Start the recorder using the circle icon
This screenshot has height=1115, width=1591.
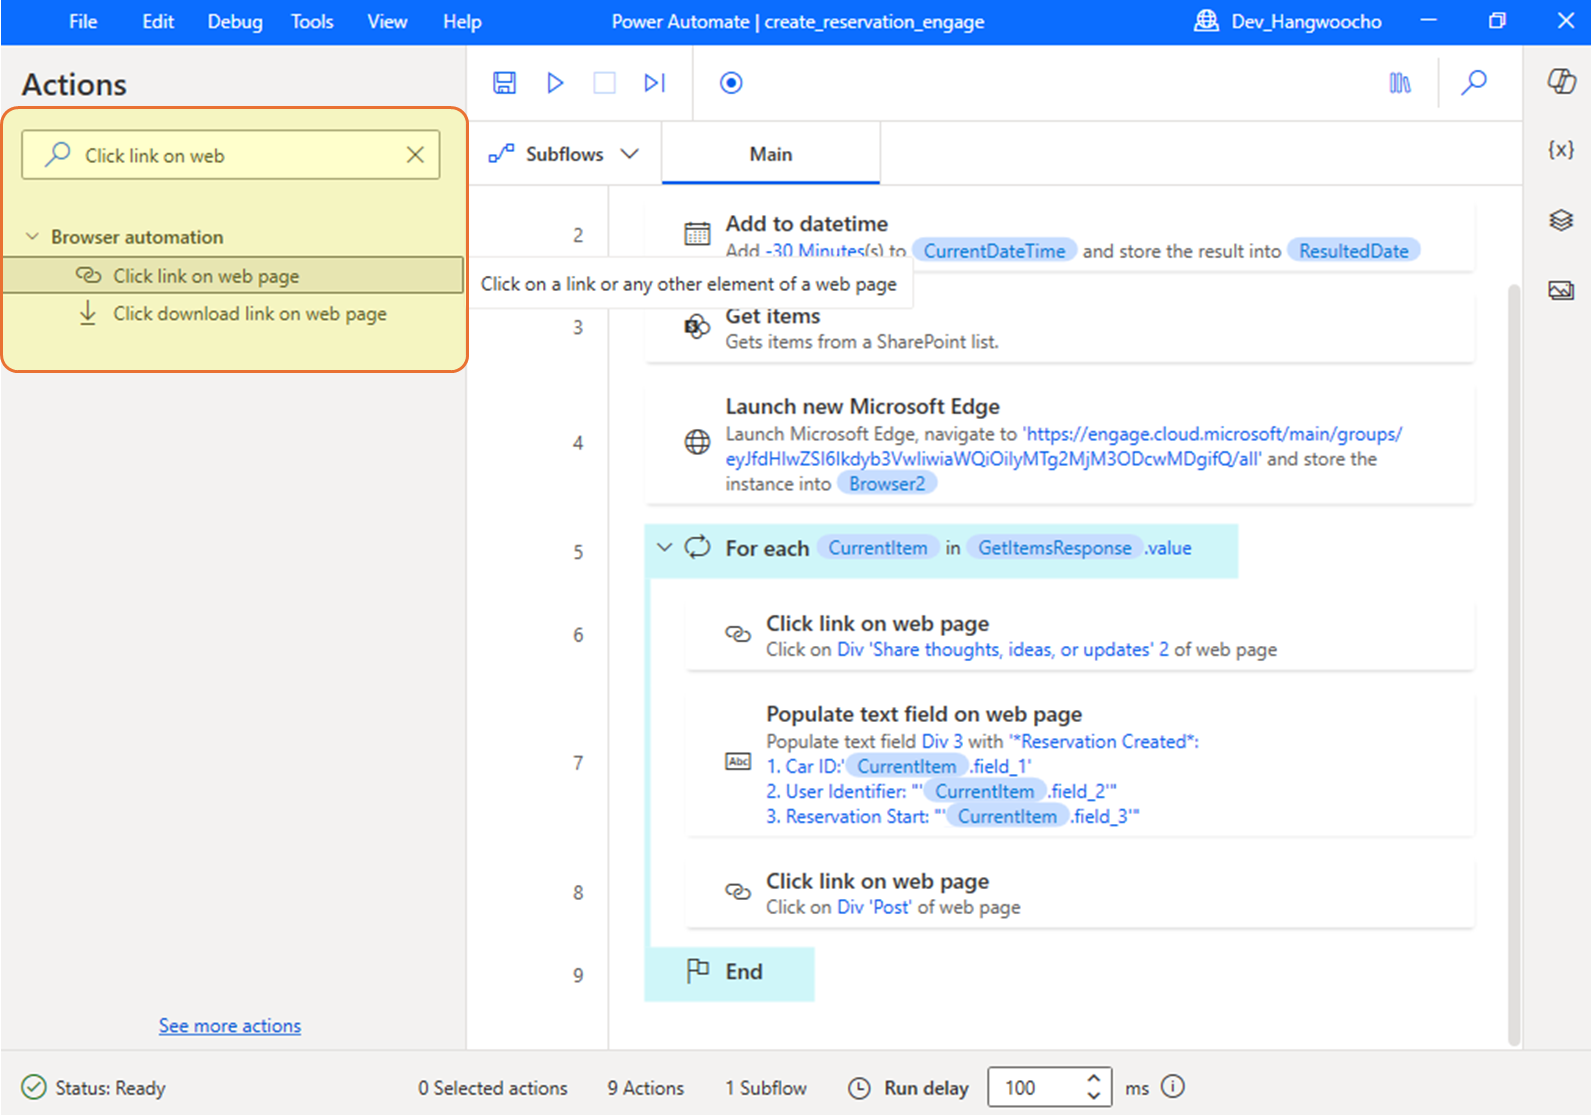(x=731, y=83)
